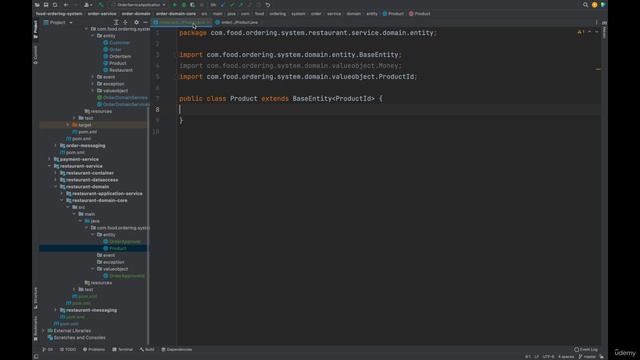
Task: Click the master git branch in status bar
Action: coord(588,356)
